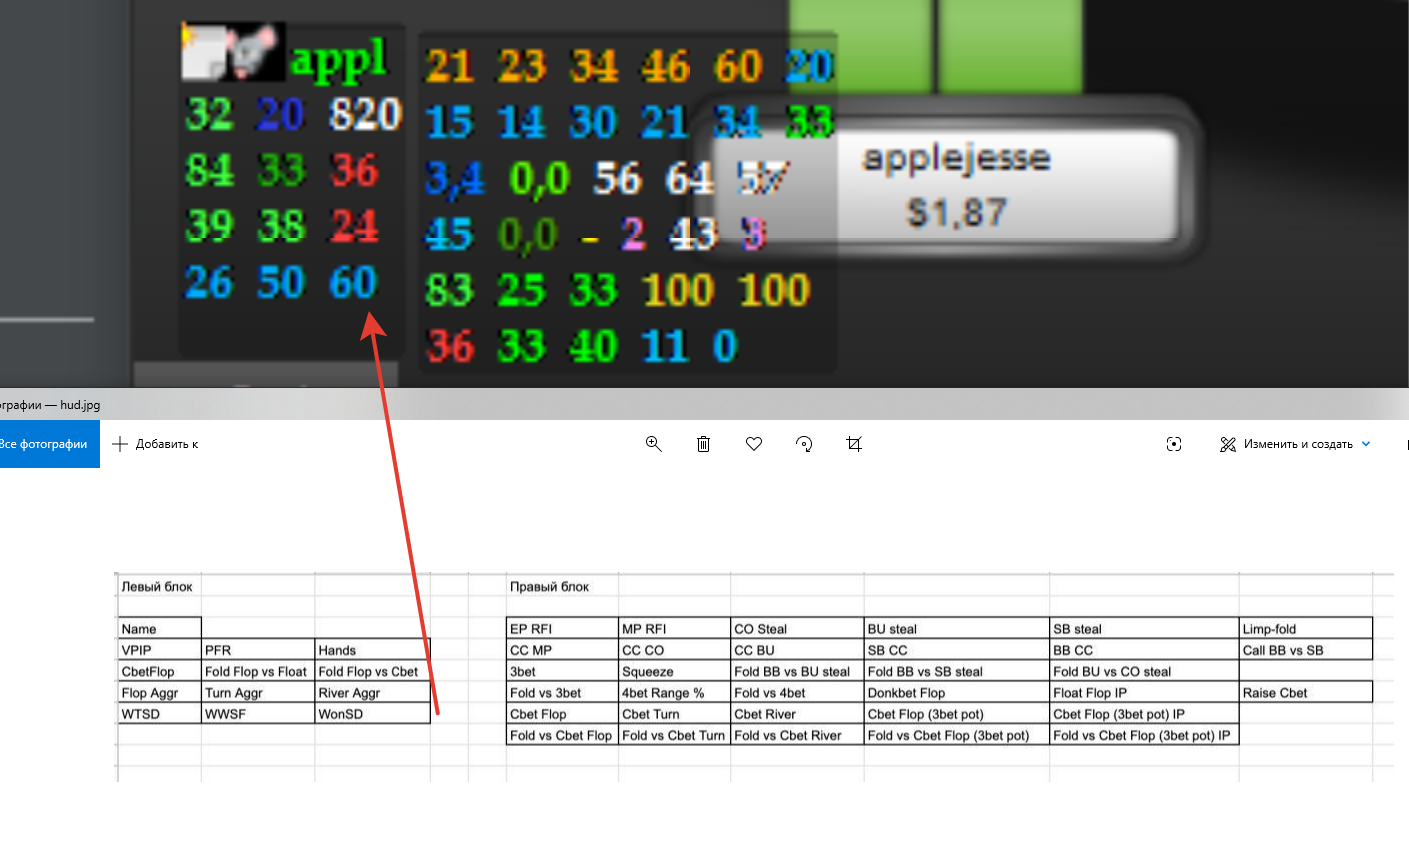
Task: Click the note icon in the HUD
Action: (205, 53)
